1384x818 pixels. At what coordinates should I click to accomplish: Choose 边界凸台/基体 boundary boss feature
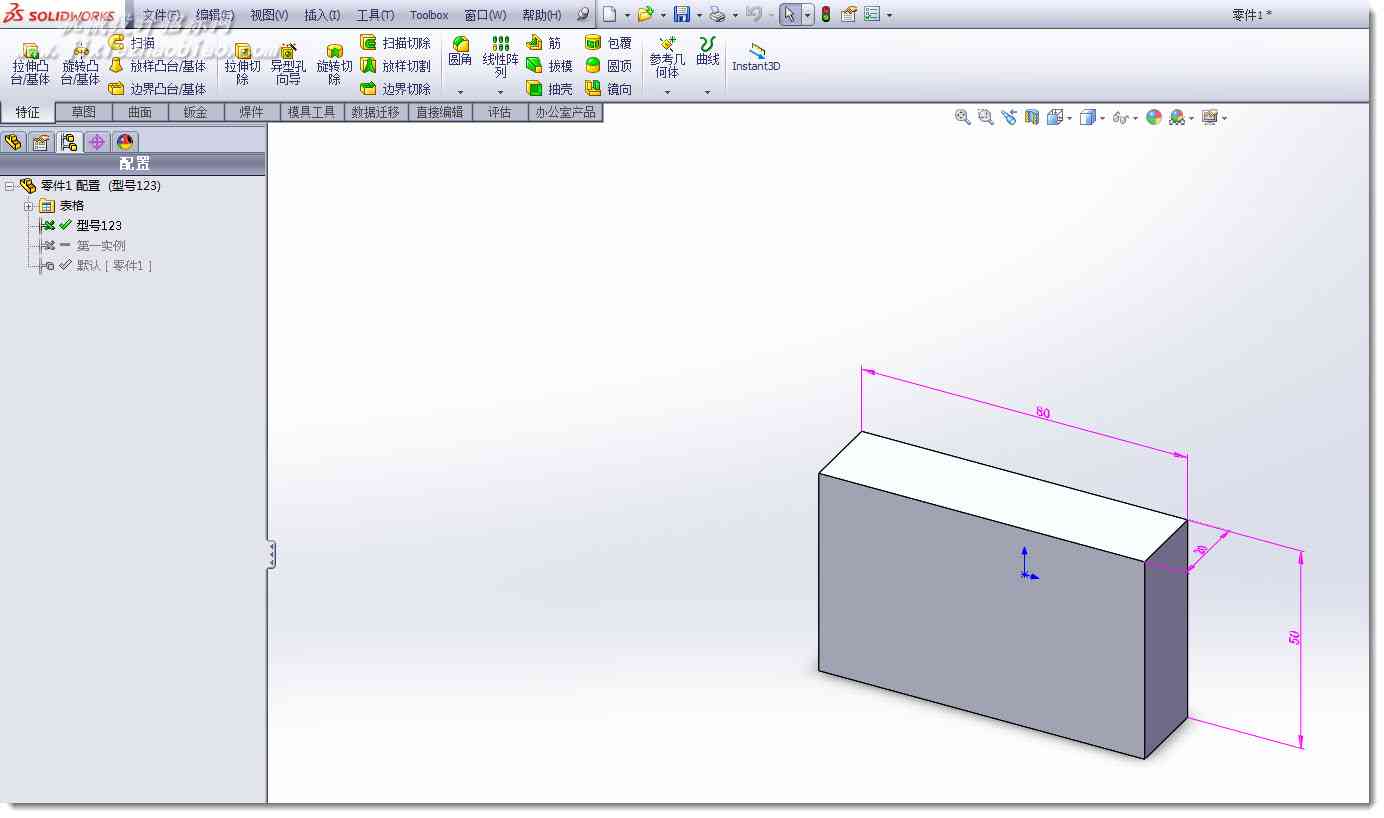[x=157, y=89]
